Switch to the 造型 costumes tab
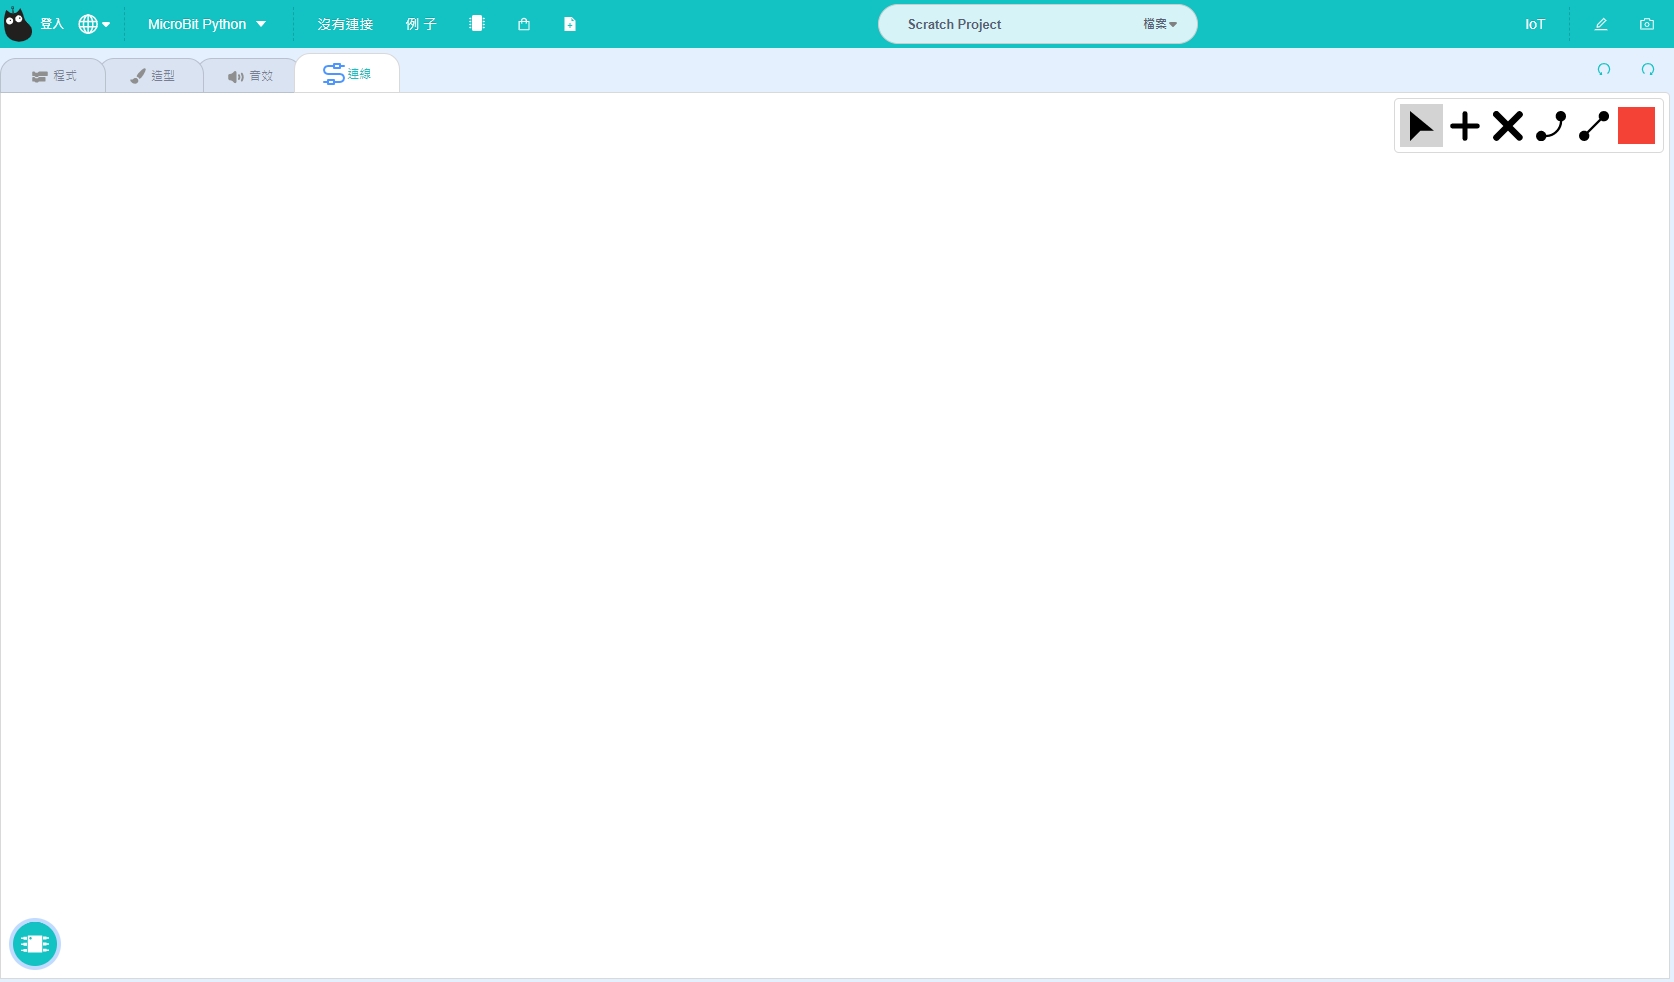The image size is (1674, 982). coord(153,76)
